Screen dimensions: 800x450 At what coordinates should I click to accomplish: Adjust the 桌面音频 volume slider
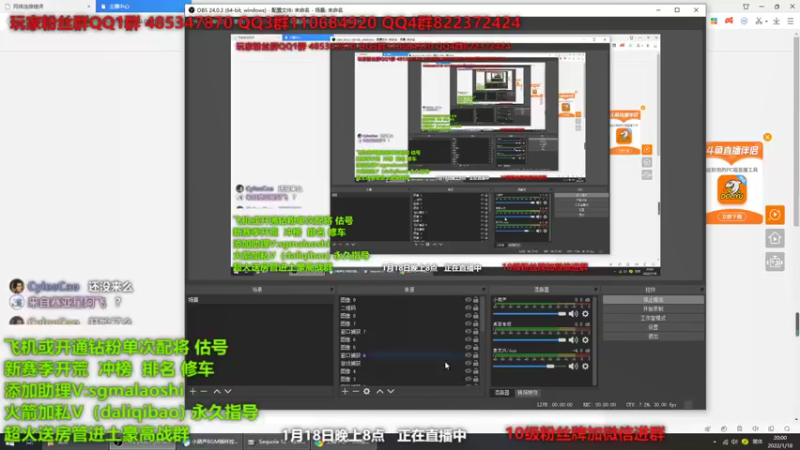pyautogui.click(x=530, y=340)
